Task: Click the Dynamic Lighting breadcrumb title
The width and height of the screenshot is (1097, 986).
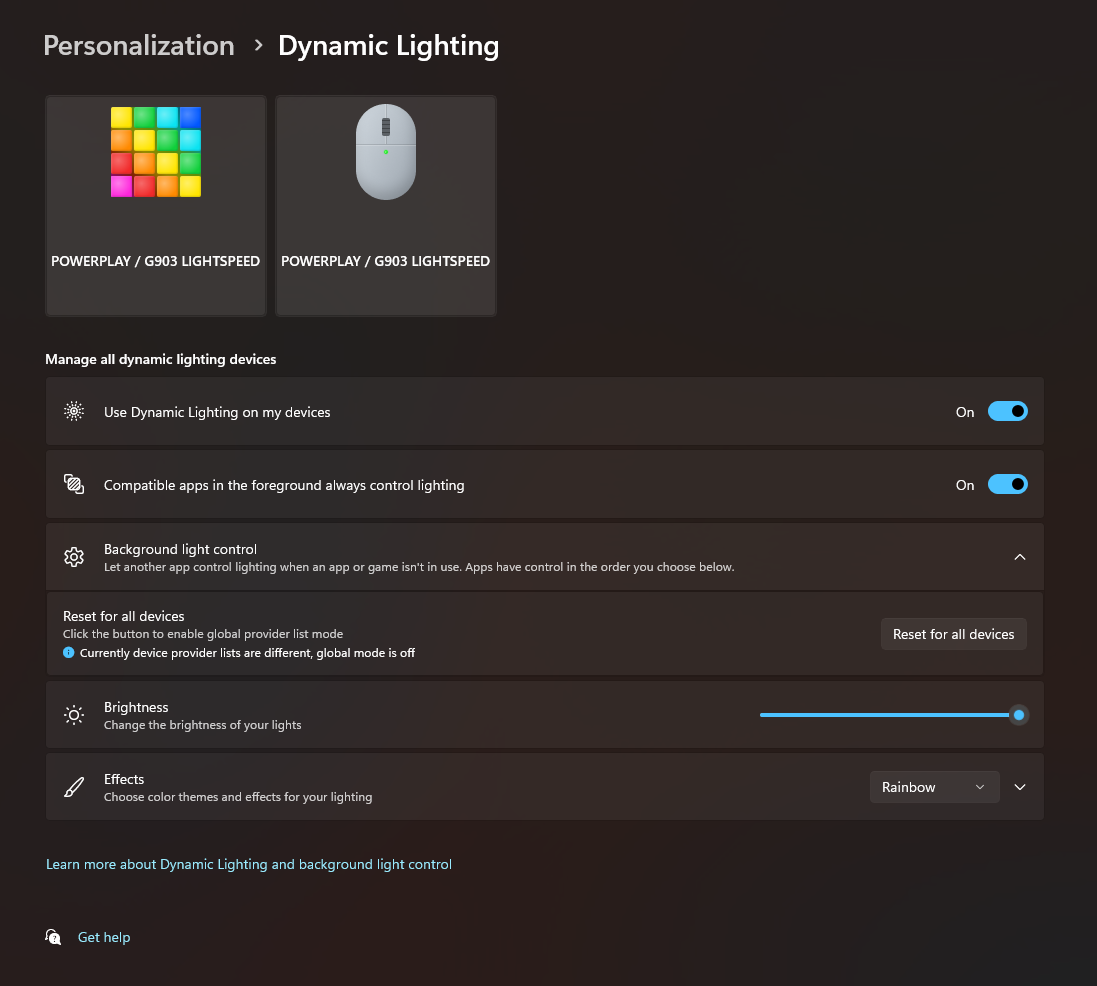Action: coord(388,46)
